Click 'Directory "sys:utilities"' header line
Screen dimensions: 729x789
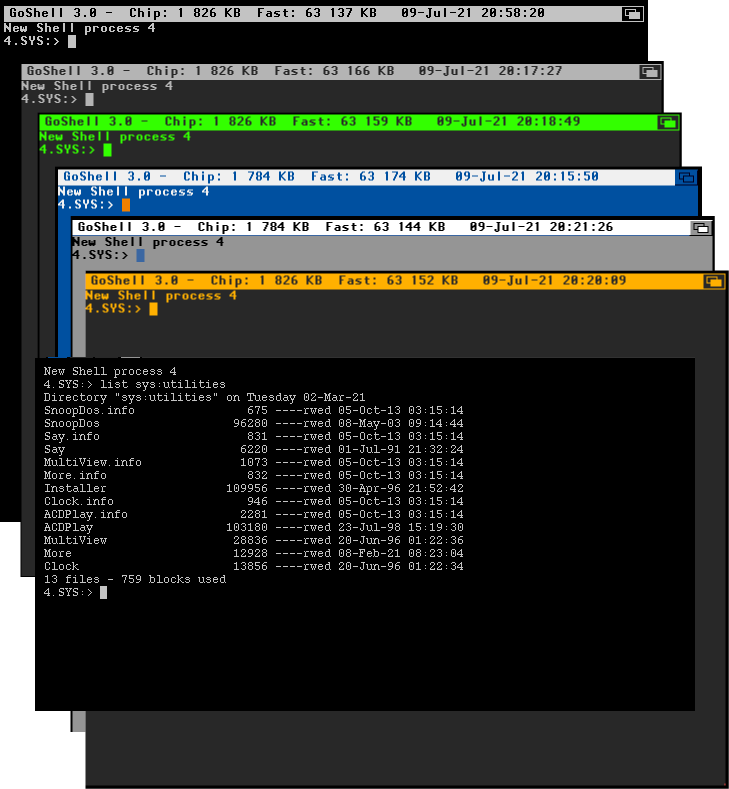(x=204, y=398)
